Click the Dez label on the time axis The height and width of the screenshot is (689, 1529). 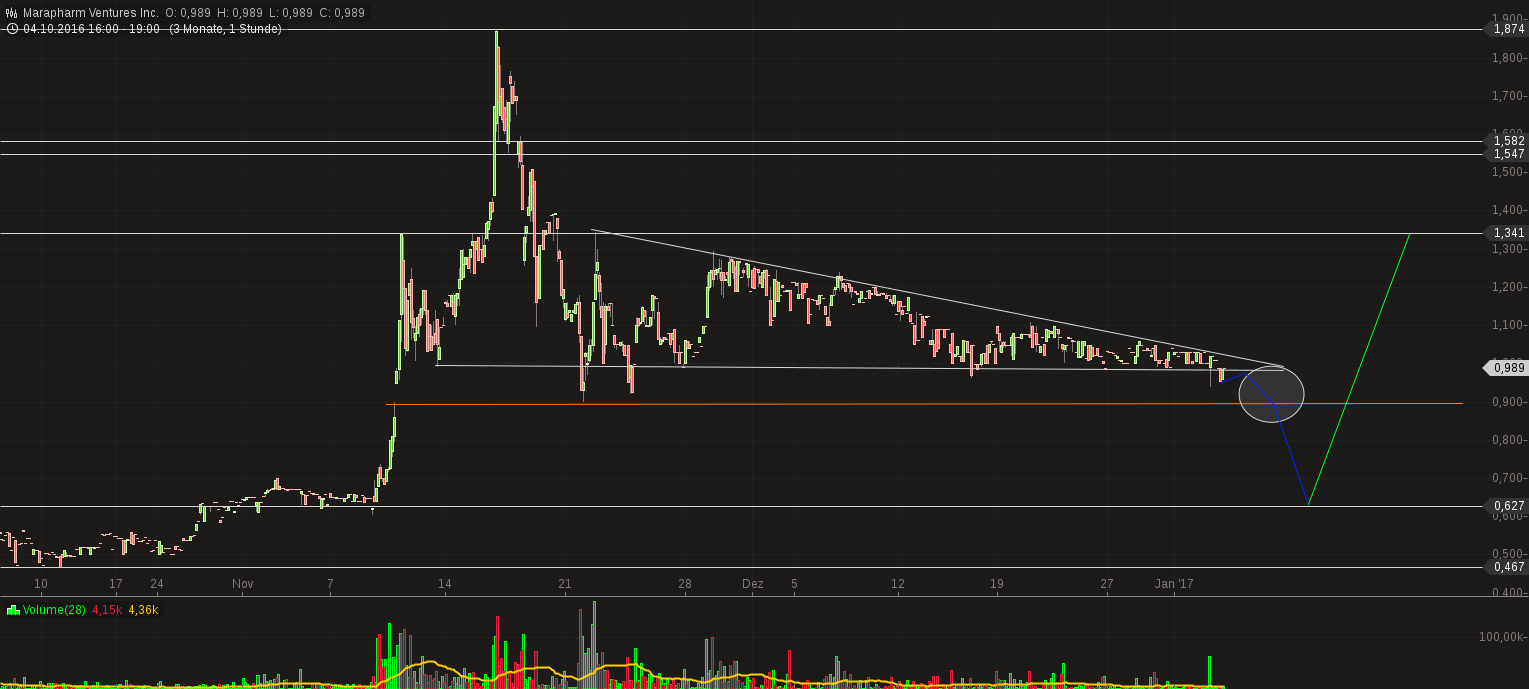753,584
